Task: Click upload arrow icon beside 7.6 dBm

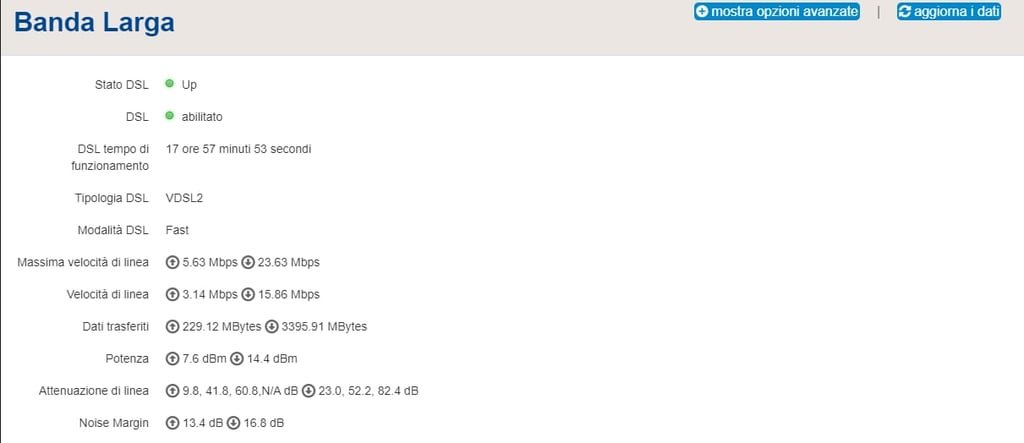Action: (172, 359)
